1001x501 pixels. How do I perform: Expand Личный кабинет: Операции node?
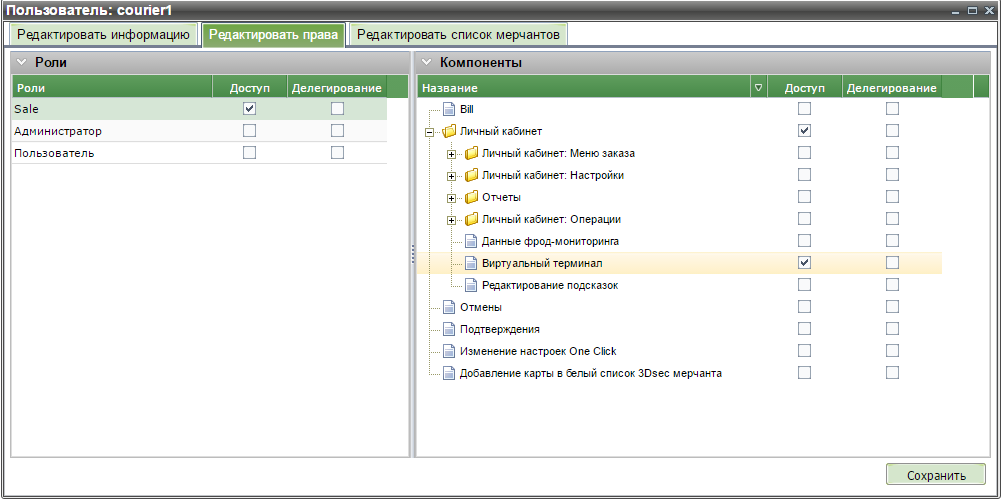452,220
